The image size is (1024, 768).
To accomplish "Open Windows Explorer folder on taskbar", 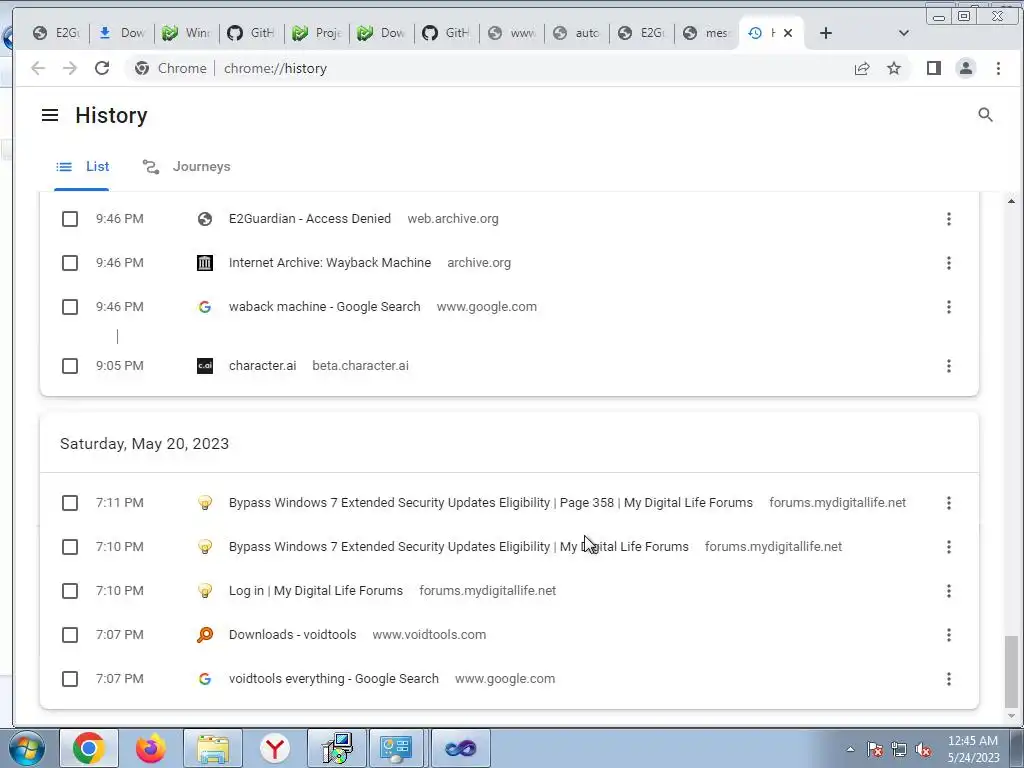I will [213, 748].
